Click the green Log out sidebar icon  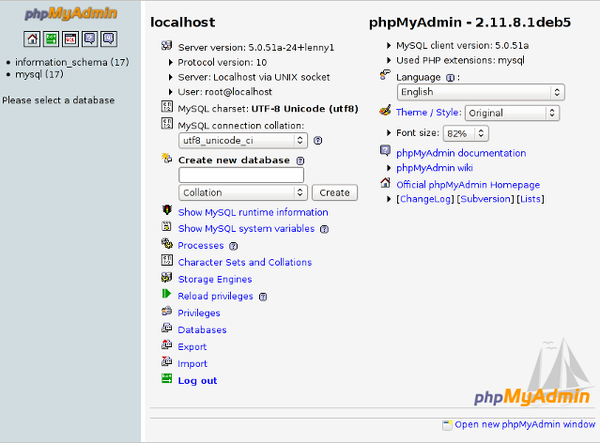point(51,39)
